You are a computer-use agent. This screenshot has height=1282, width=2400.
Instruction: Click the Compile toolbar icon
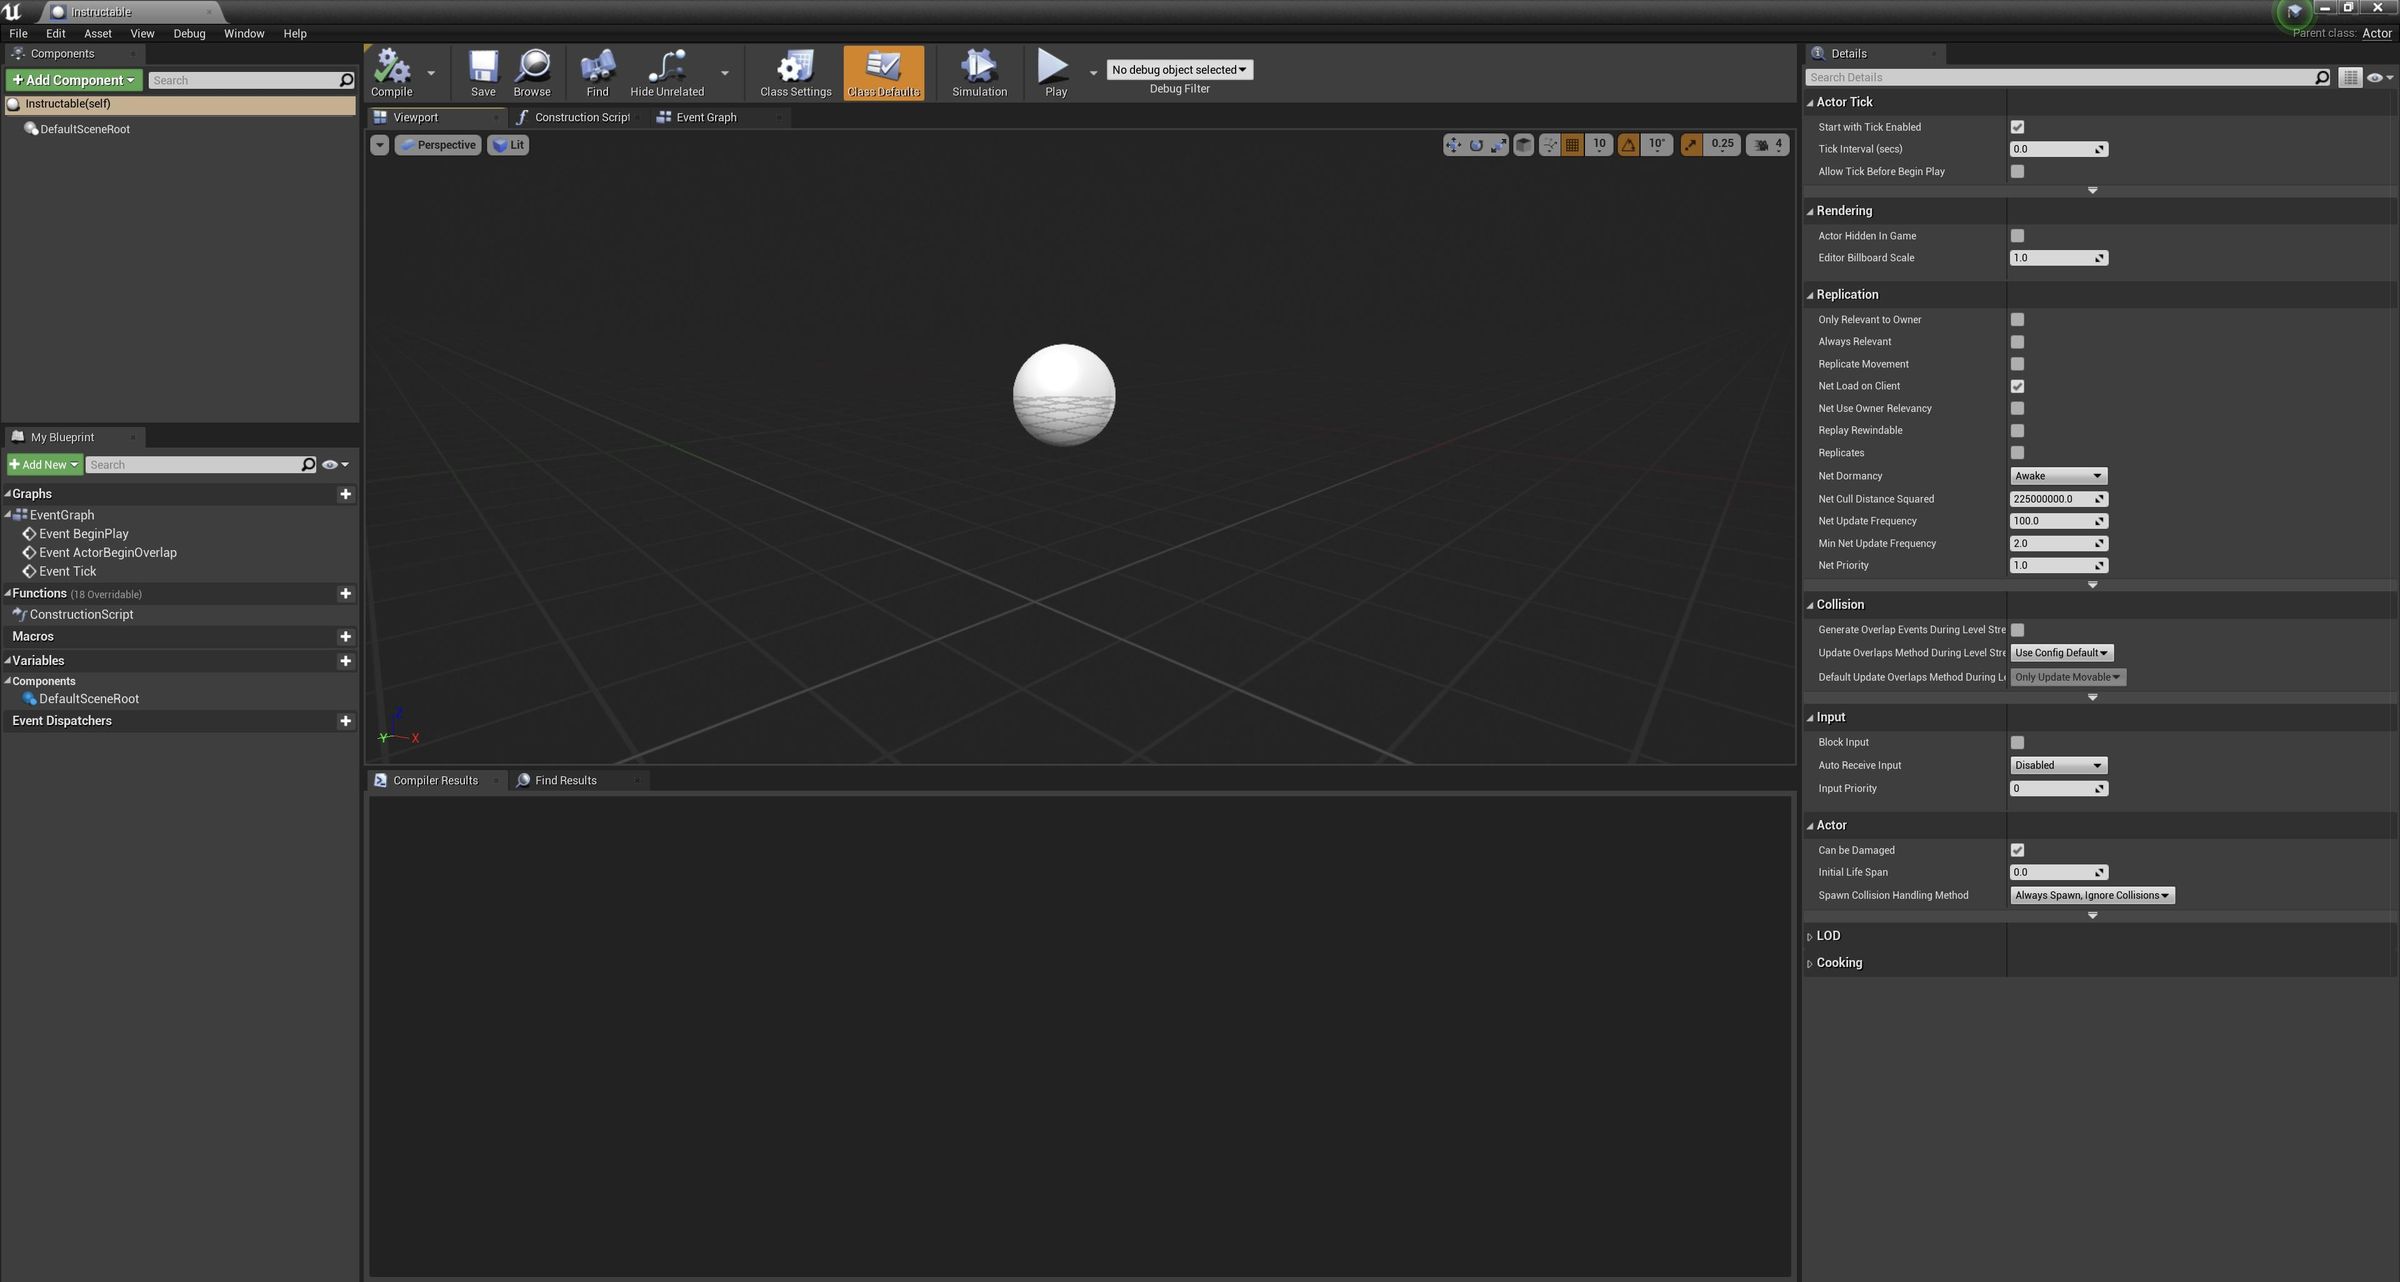(391, 73)
